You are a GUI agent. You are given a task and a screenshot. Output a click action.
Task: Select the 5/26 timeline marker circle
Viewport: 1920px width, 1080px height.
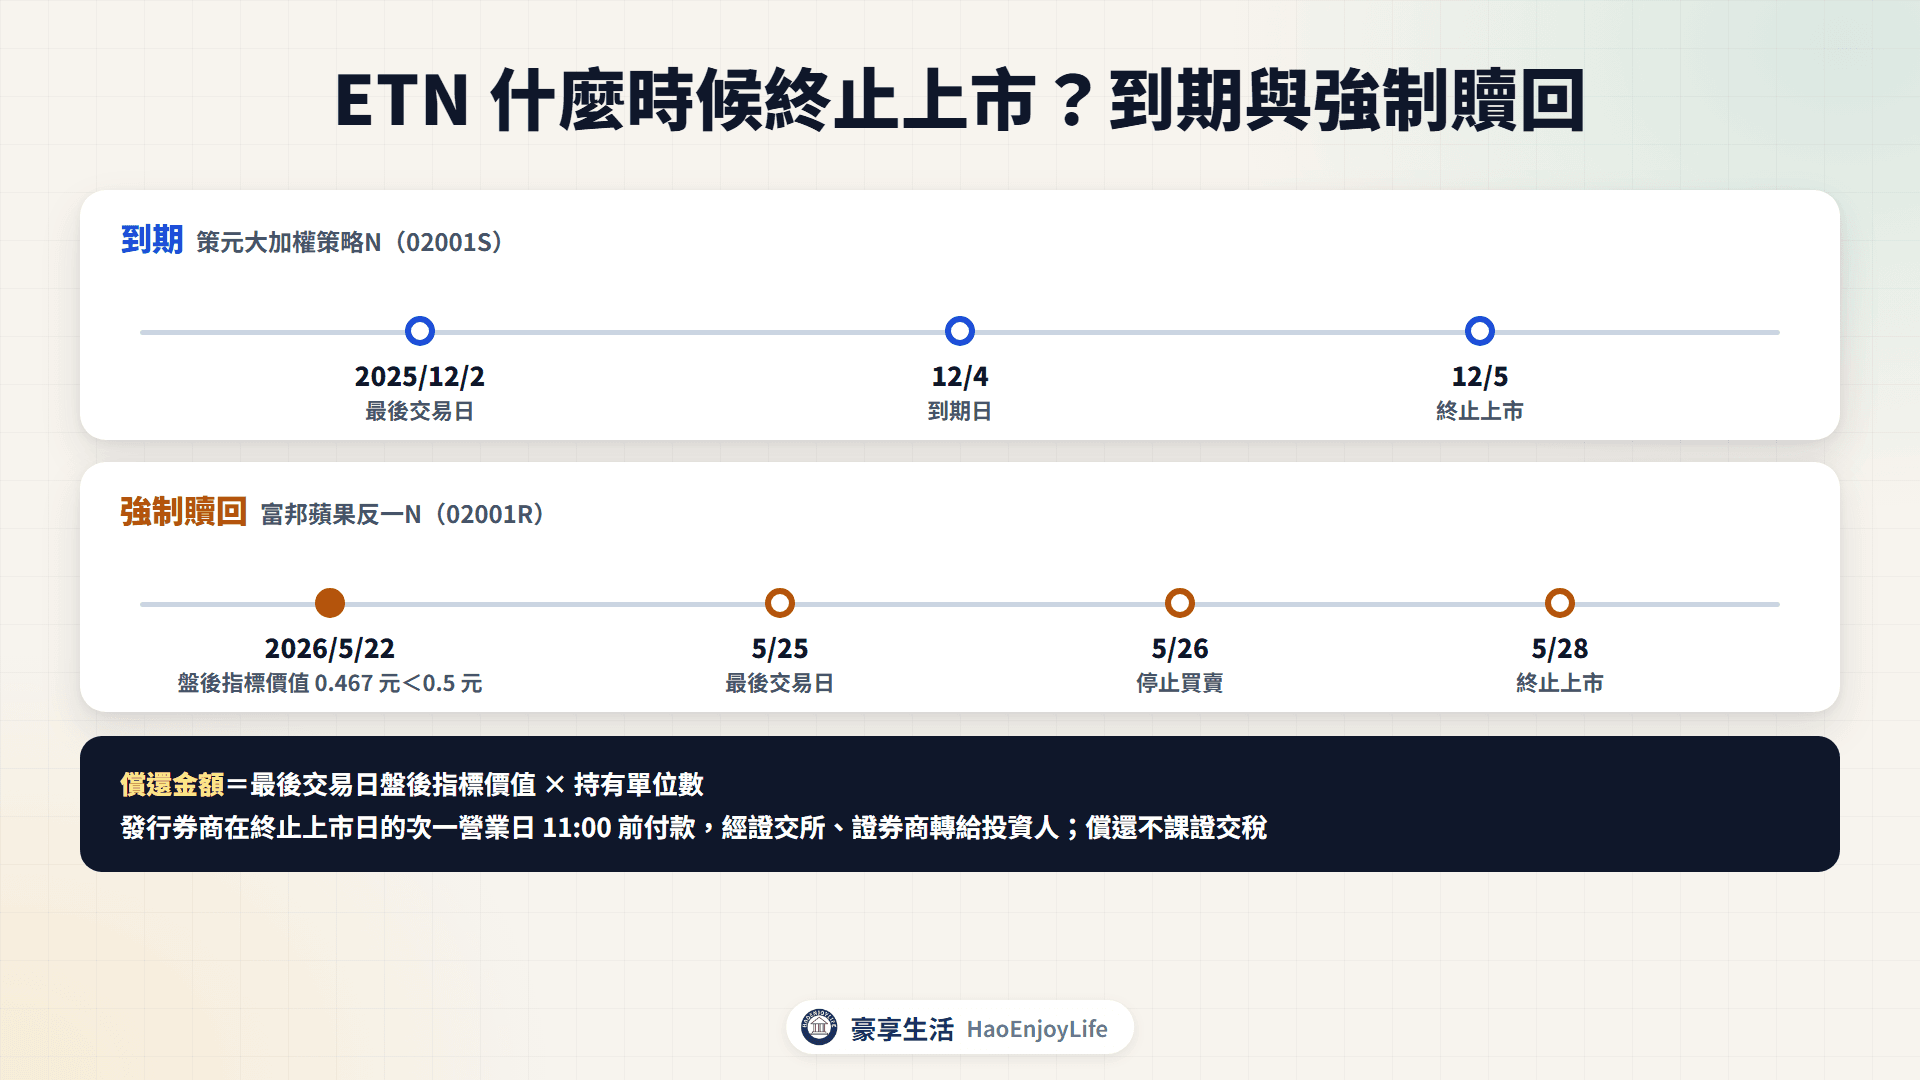(x=1180, y=603)
